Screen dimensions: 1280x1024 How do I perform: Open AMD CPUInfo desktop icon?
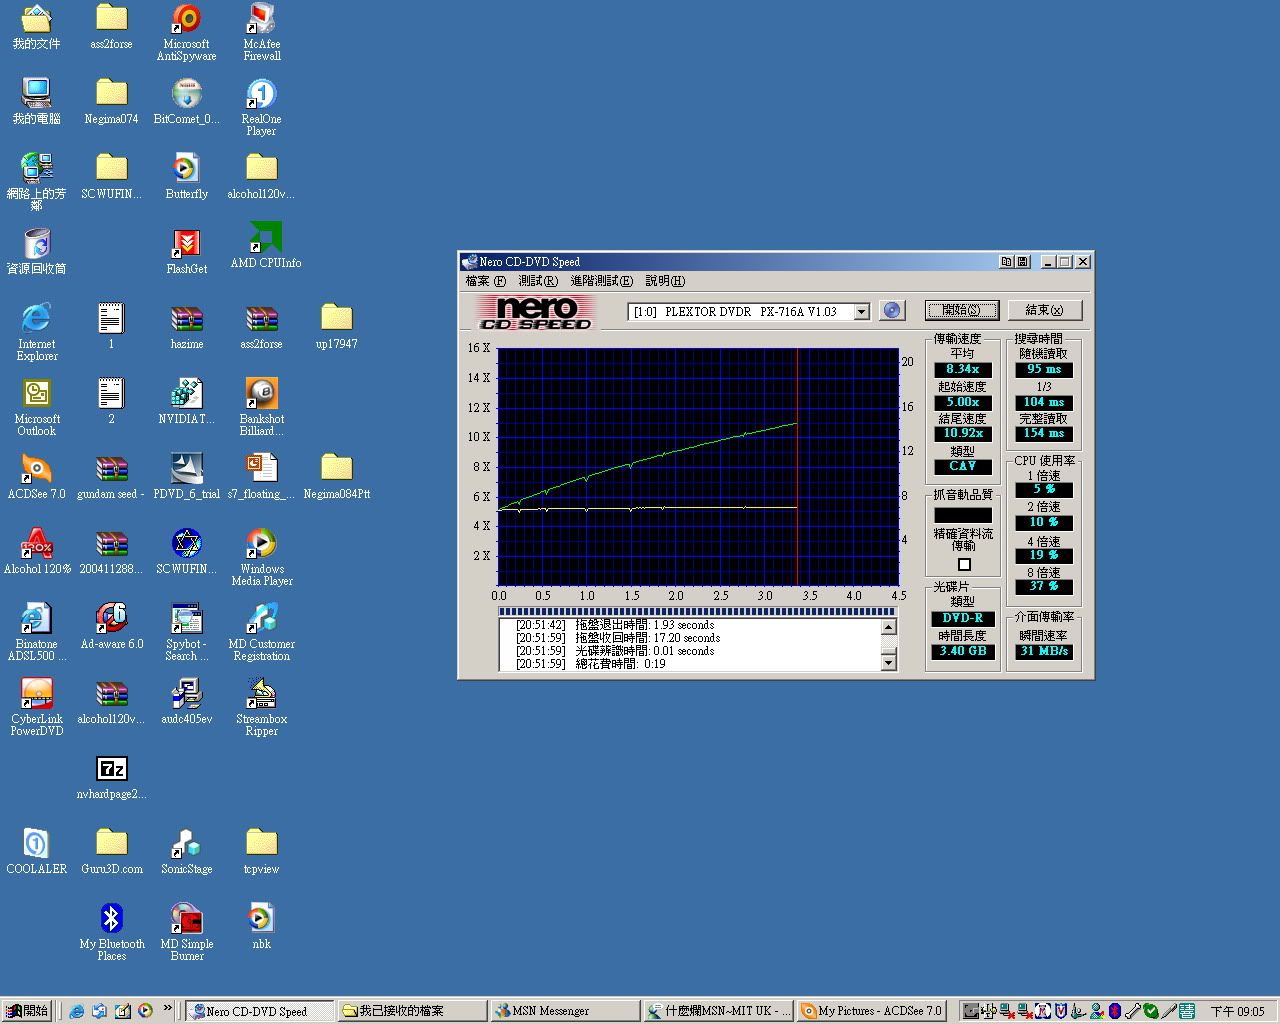coord(265,245)
